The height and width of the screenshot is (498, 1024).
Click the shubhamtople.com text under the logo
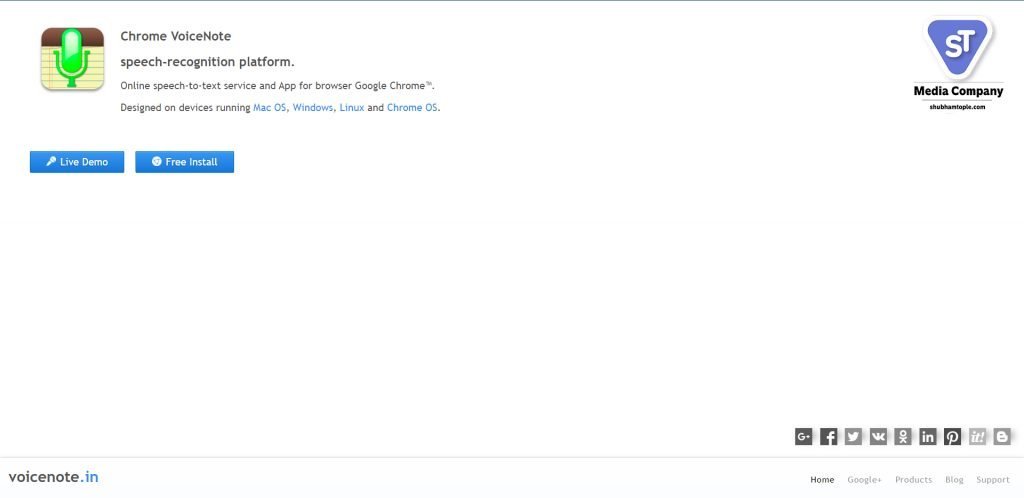pos(957,106)
